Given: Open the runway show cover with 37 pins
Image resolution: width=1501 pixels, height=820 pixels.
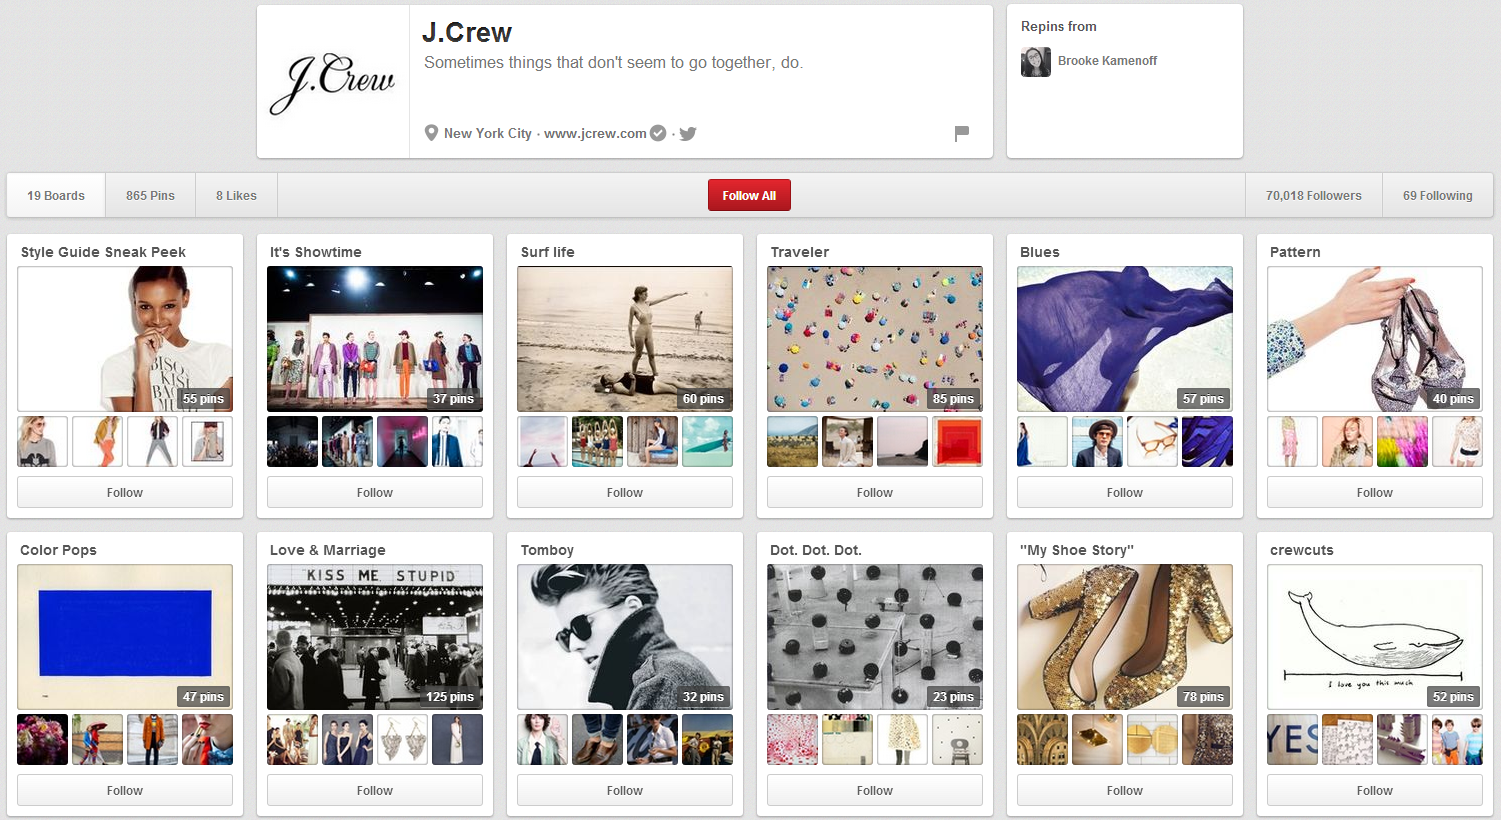Looking at the screenshot, I should pos(375,339).
